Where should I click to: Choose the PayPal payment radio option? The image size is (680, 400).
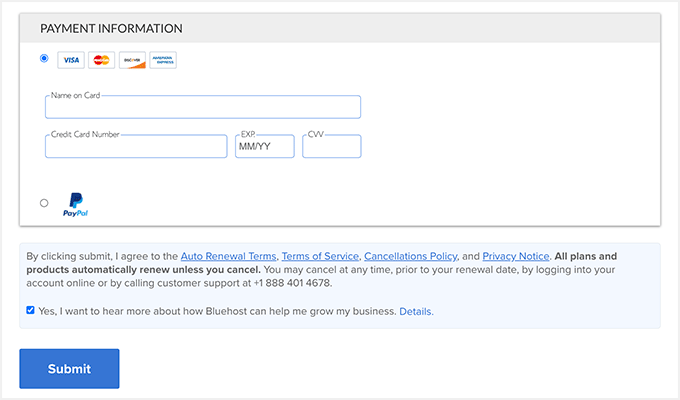pos(44,203)
